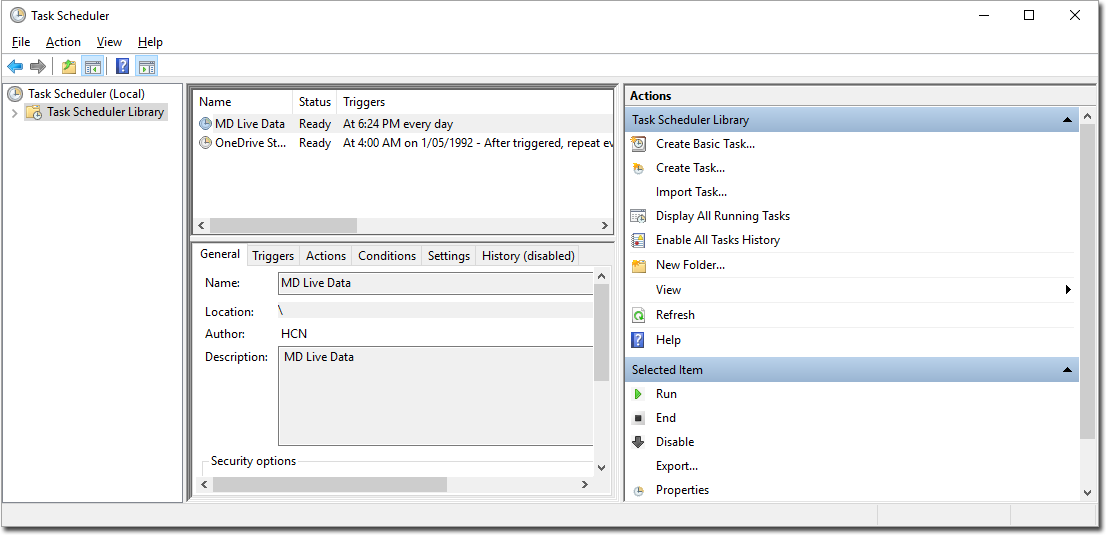Click the Back arrow toolbar icon
Viewport: 1106px width, 535px height.
15,67
